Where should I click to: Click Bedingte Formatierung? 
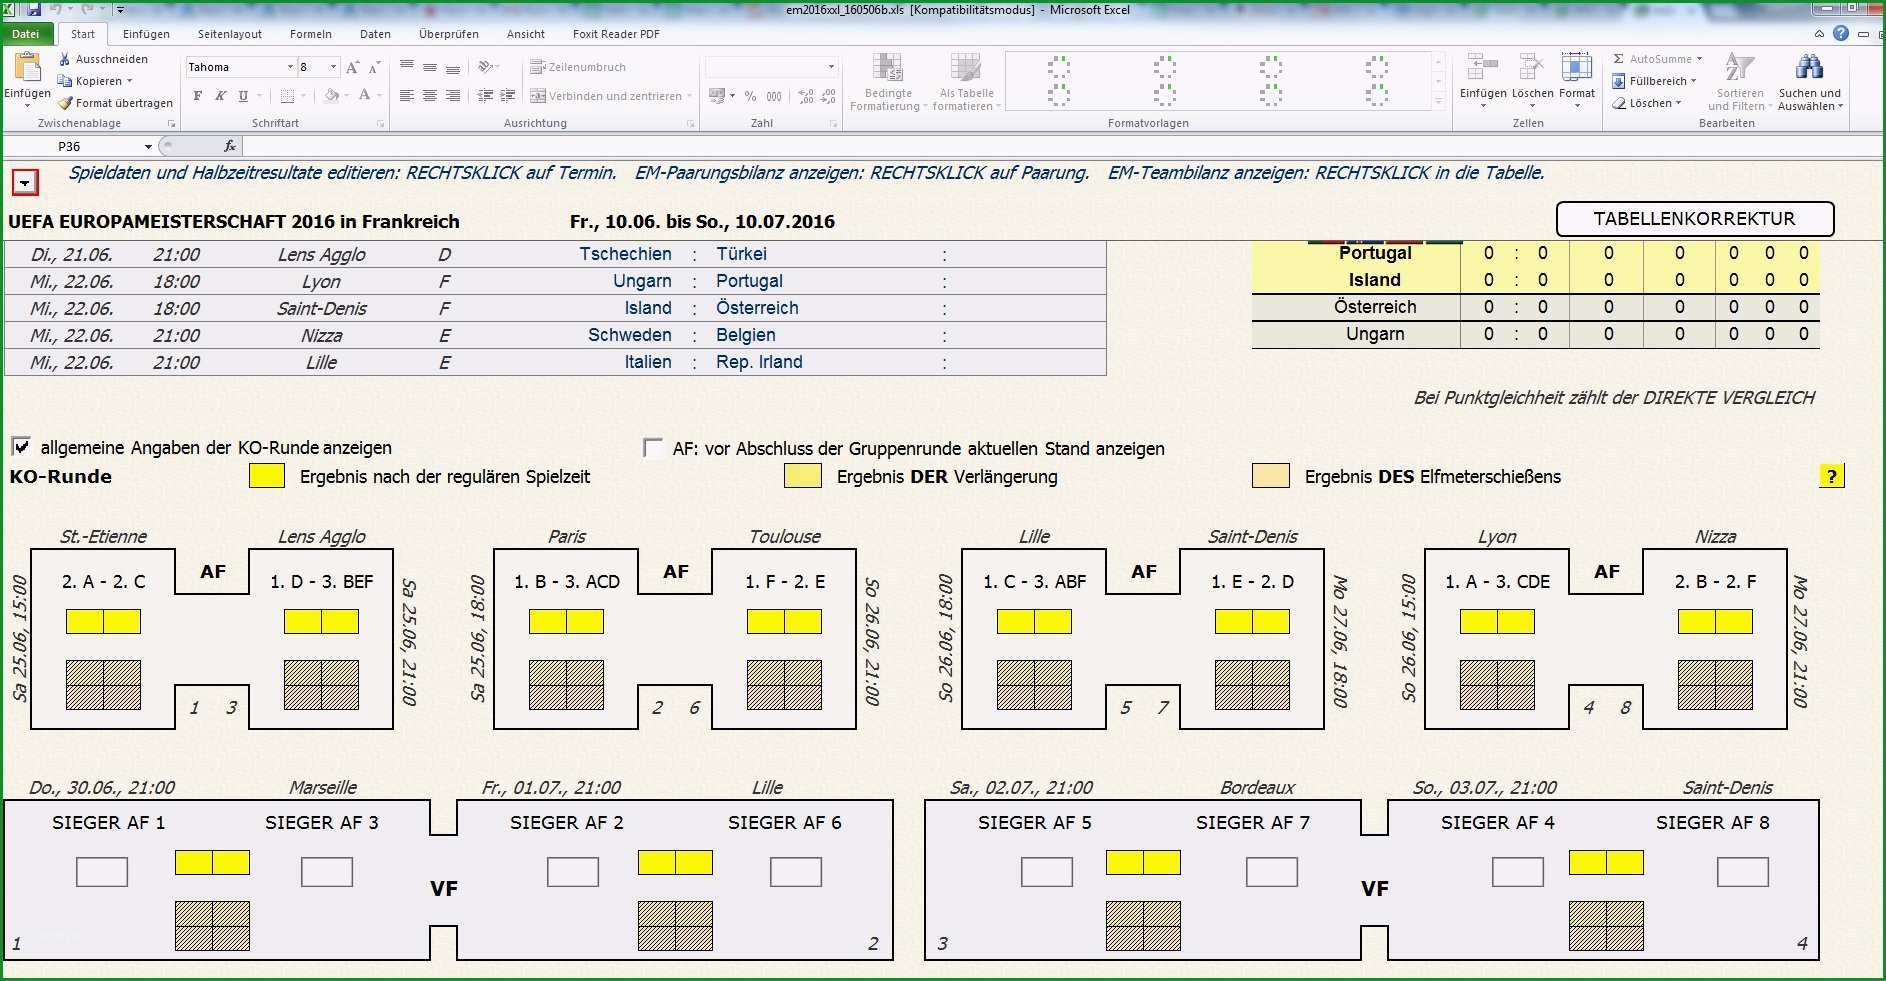(x=887, y=82)
